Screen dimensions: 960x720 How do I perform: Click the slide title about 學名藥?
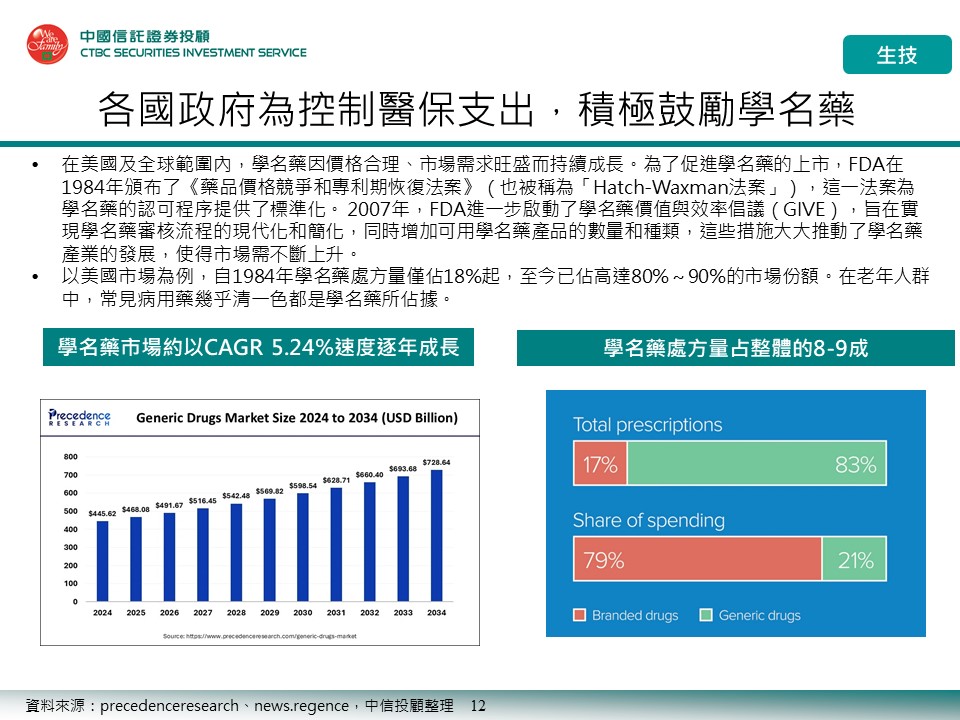477,110
